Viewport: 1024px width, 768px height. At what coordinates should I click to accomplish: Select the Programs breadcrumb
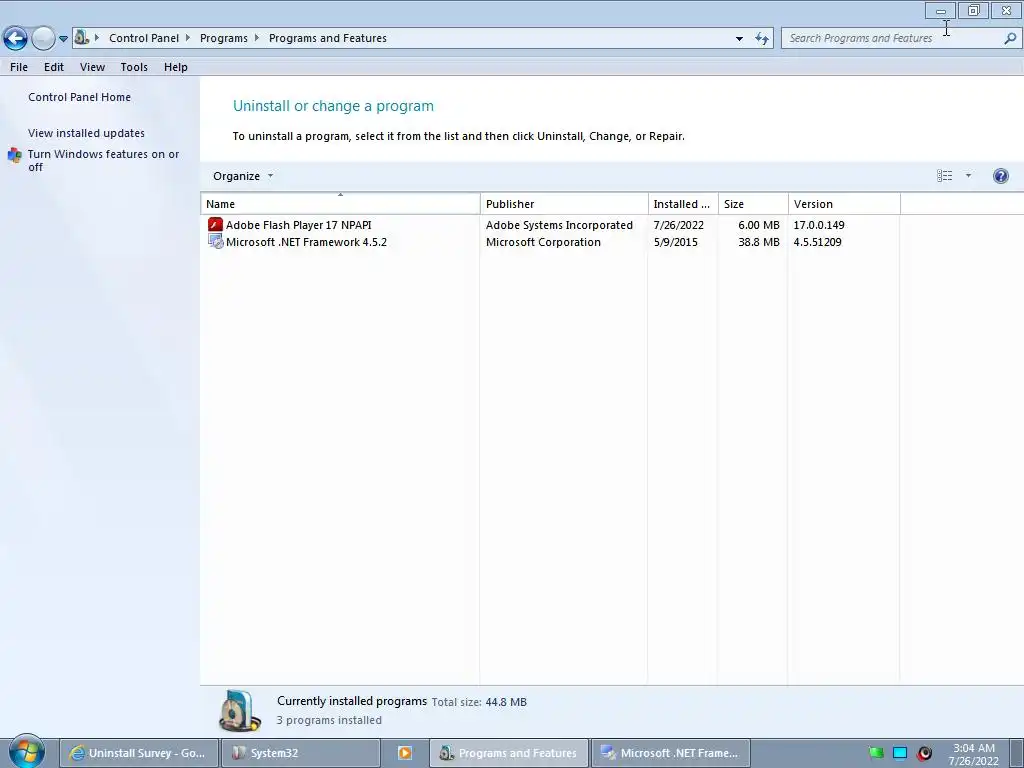coord(223,38)
